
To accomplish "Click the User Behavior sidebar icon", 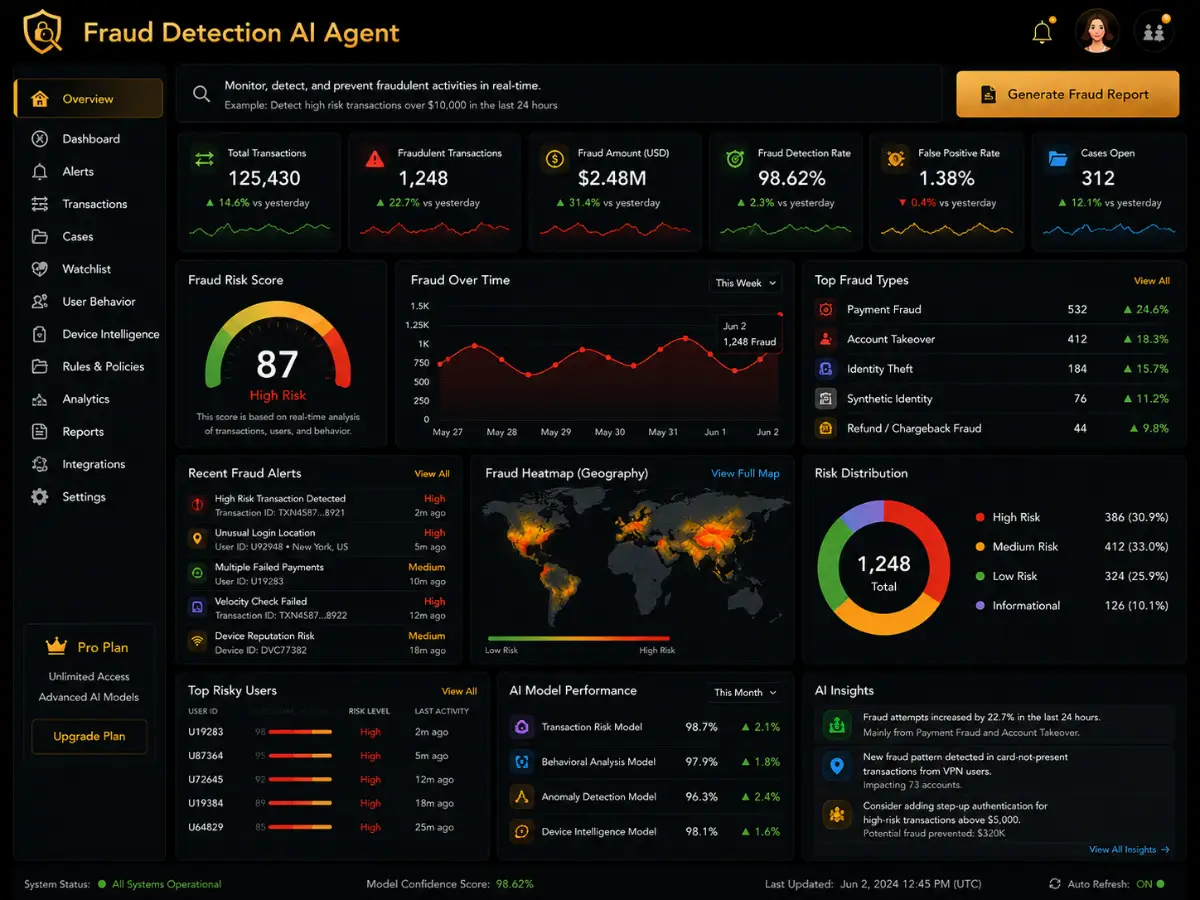I will pos(40,301).
